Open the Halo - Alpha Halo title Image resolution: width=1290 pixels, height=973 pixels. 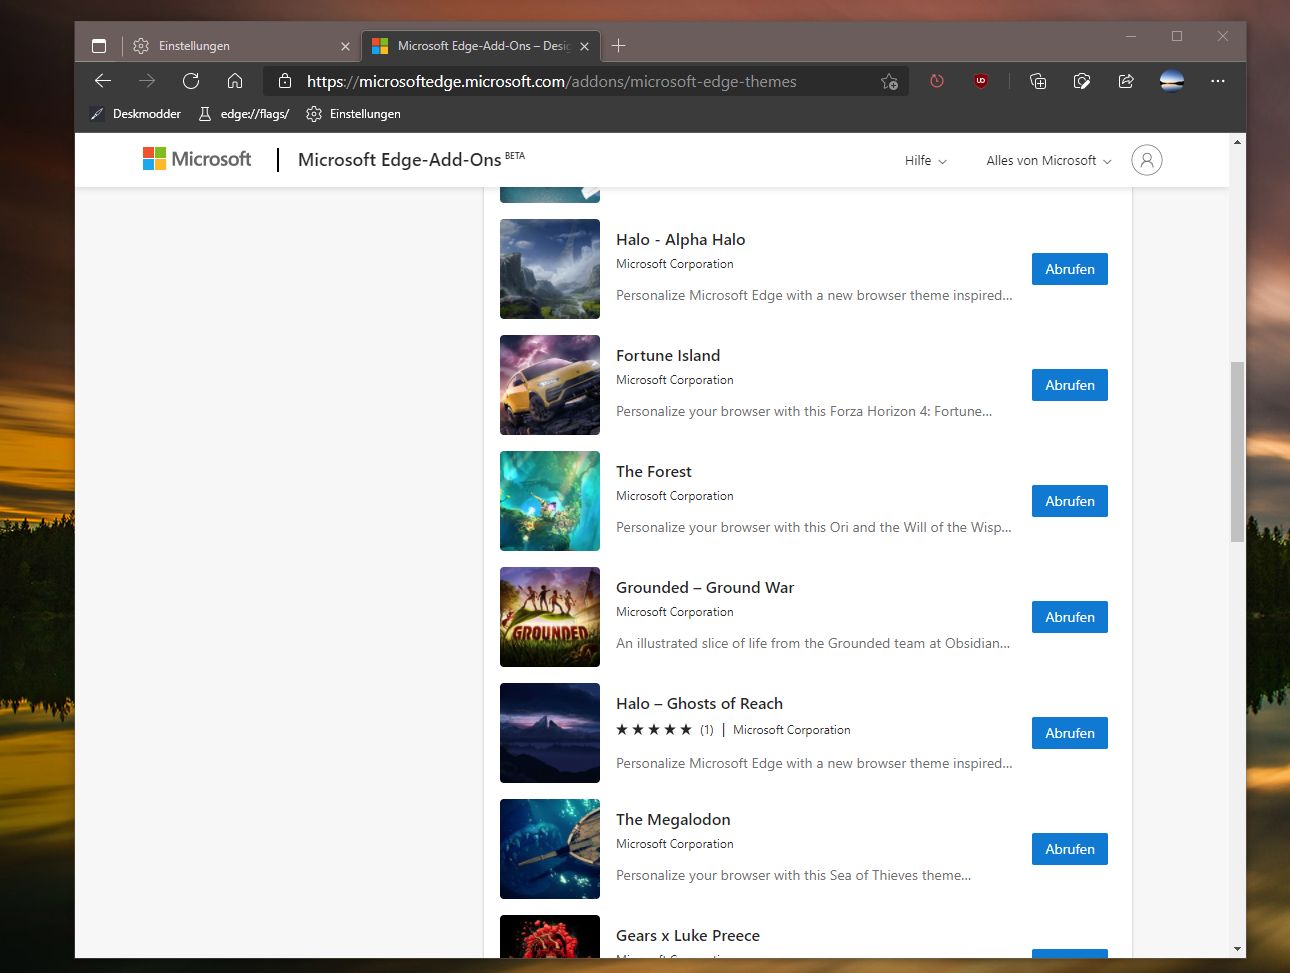[680, 240]
